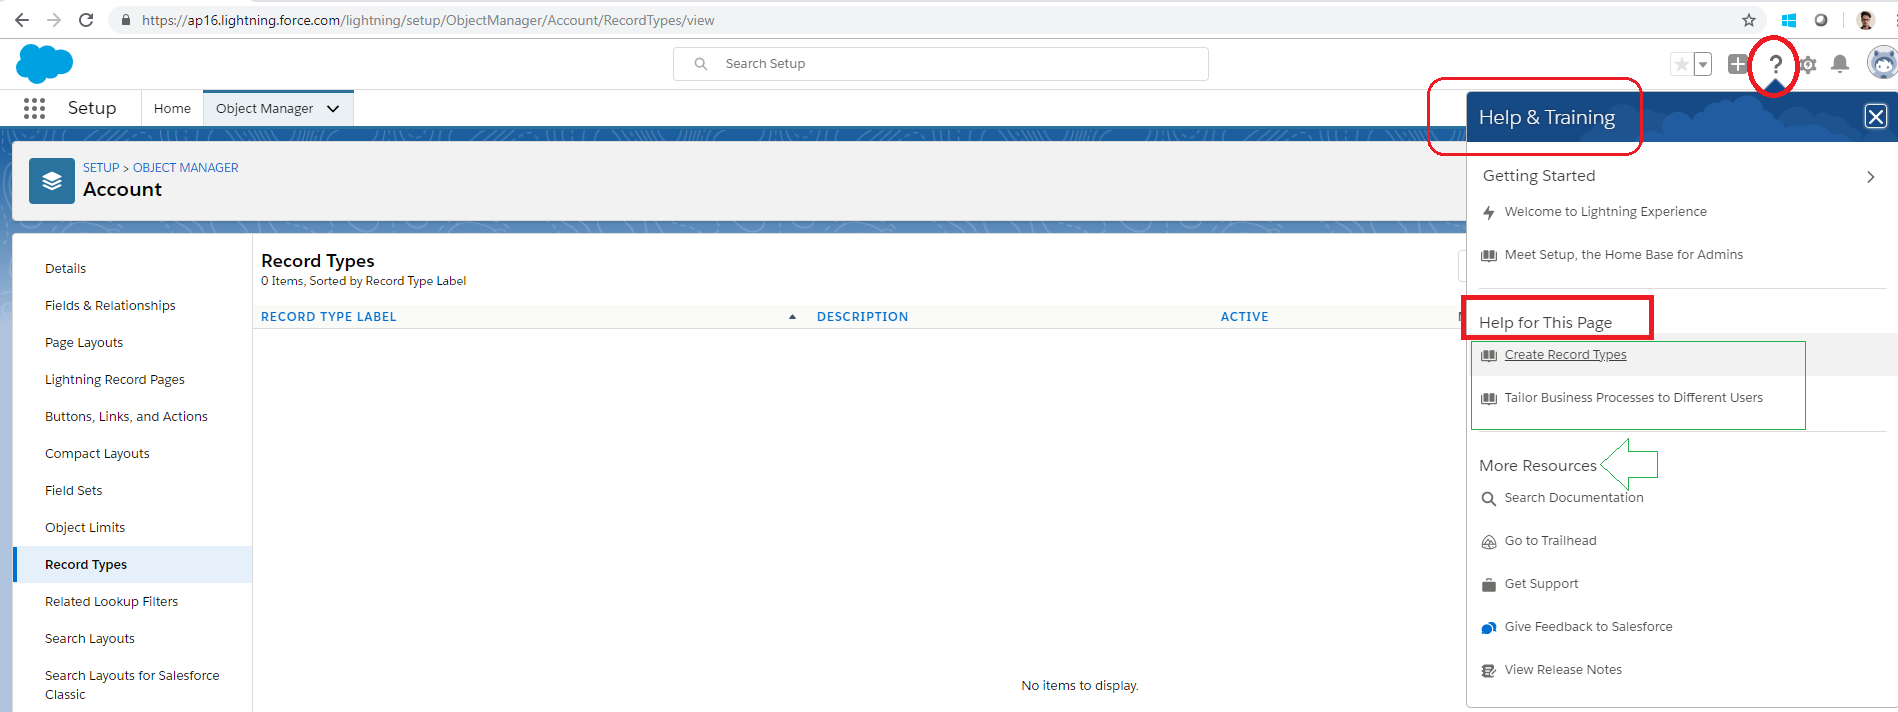Click the magnifier icon in Search Setup
The image size is (1898, 712).
tap(701, 64)
